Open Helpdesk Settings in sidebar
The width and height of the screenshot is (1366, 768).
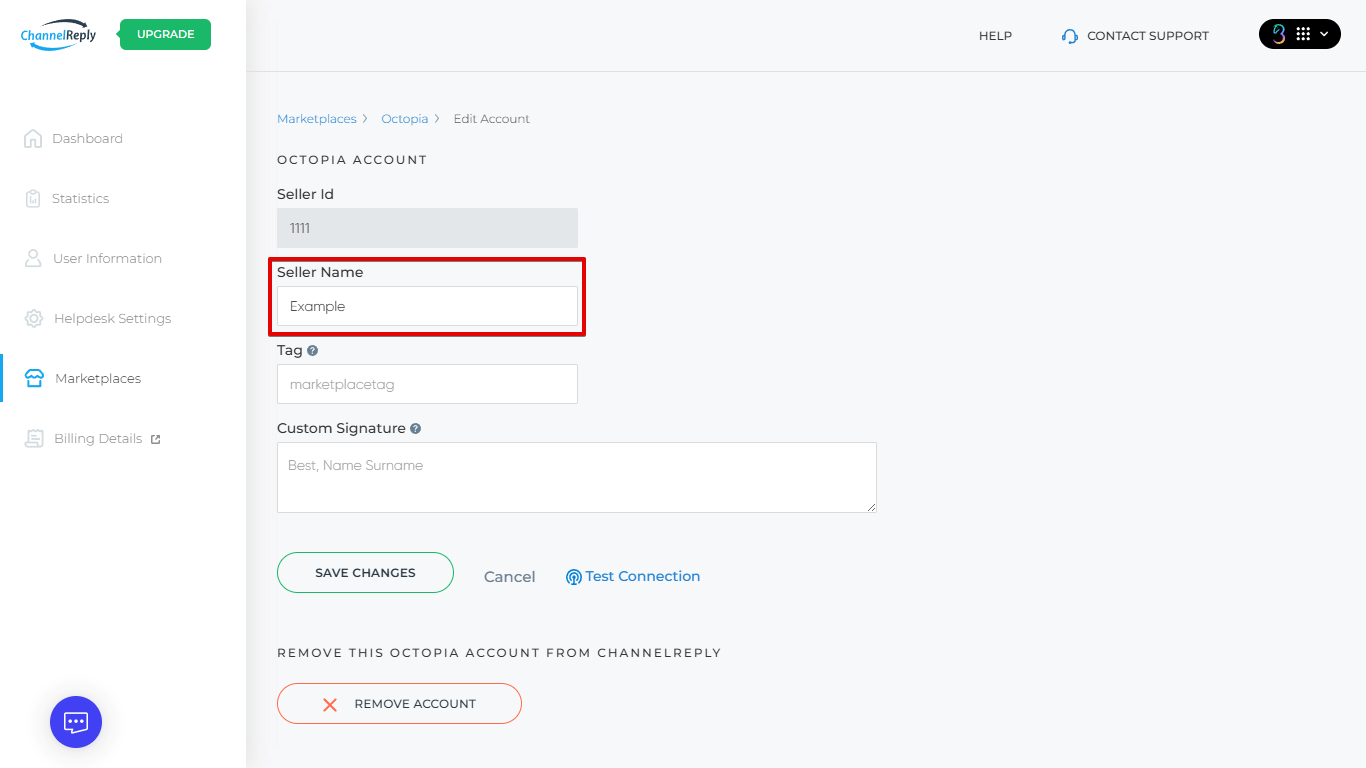112,318
